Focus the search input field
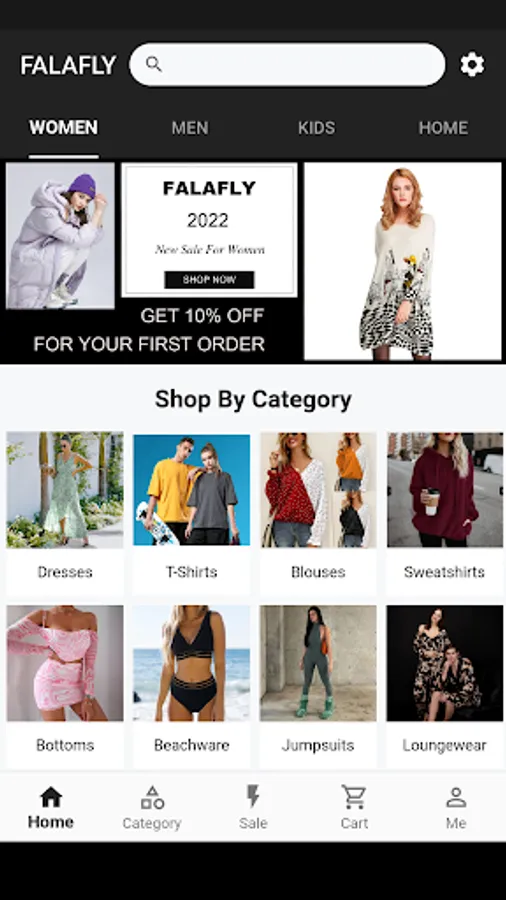The height and width of the screenshot is (900, 506). 287,64
